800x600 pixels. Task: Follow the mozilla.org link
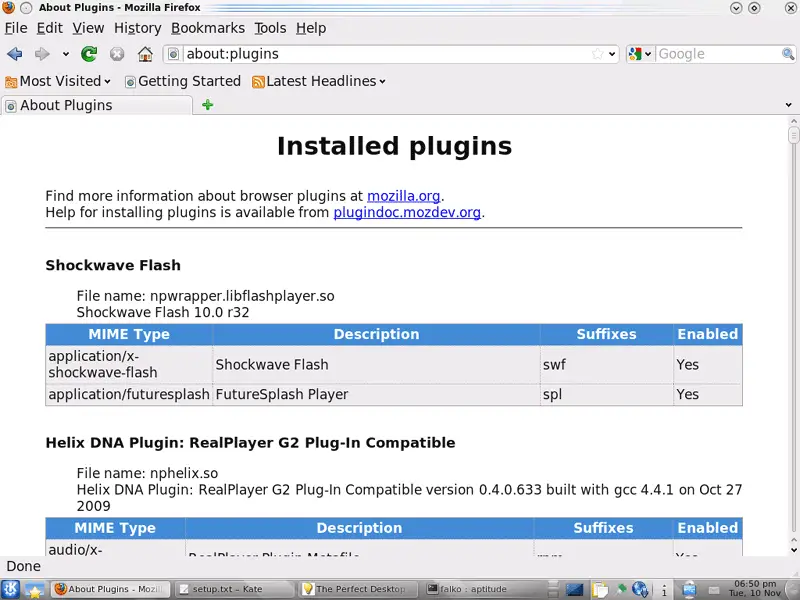click(x=403, y=196)
